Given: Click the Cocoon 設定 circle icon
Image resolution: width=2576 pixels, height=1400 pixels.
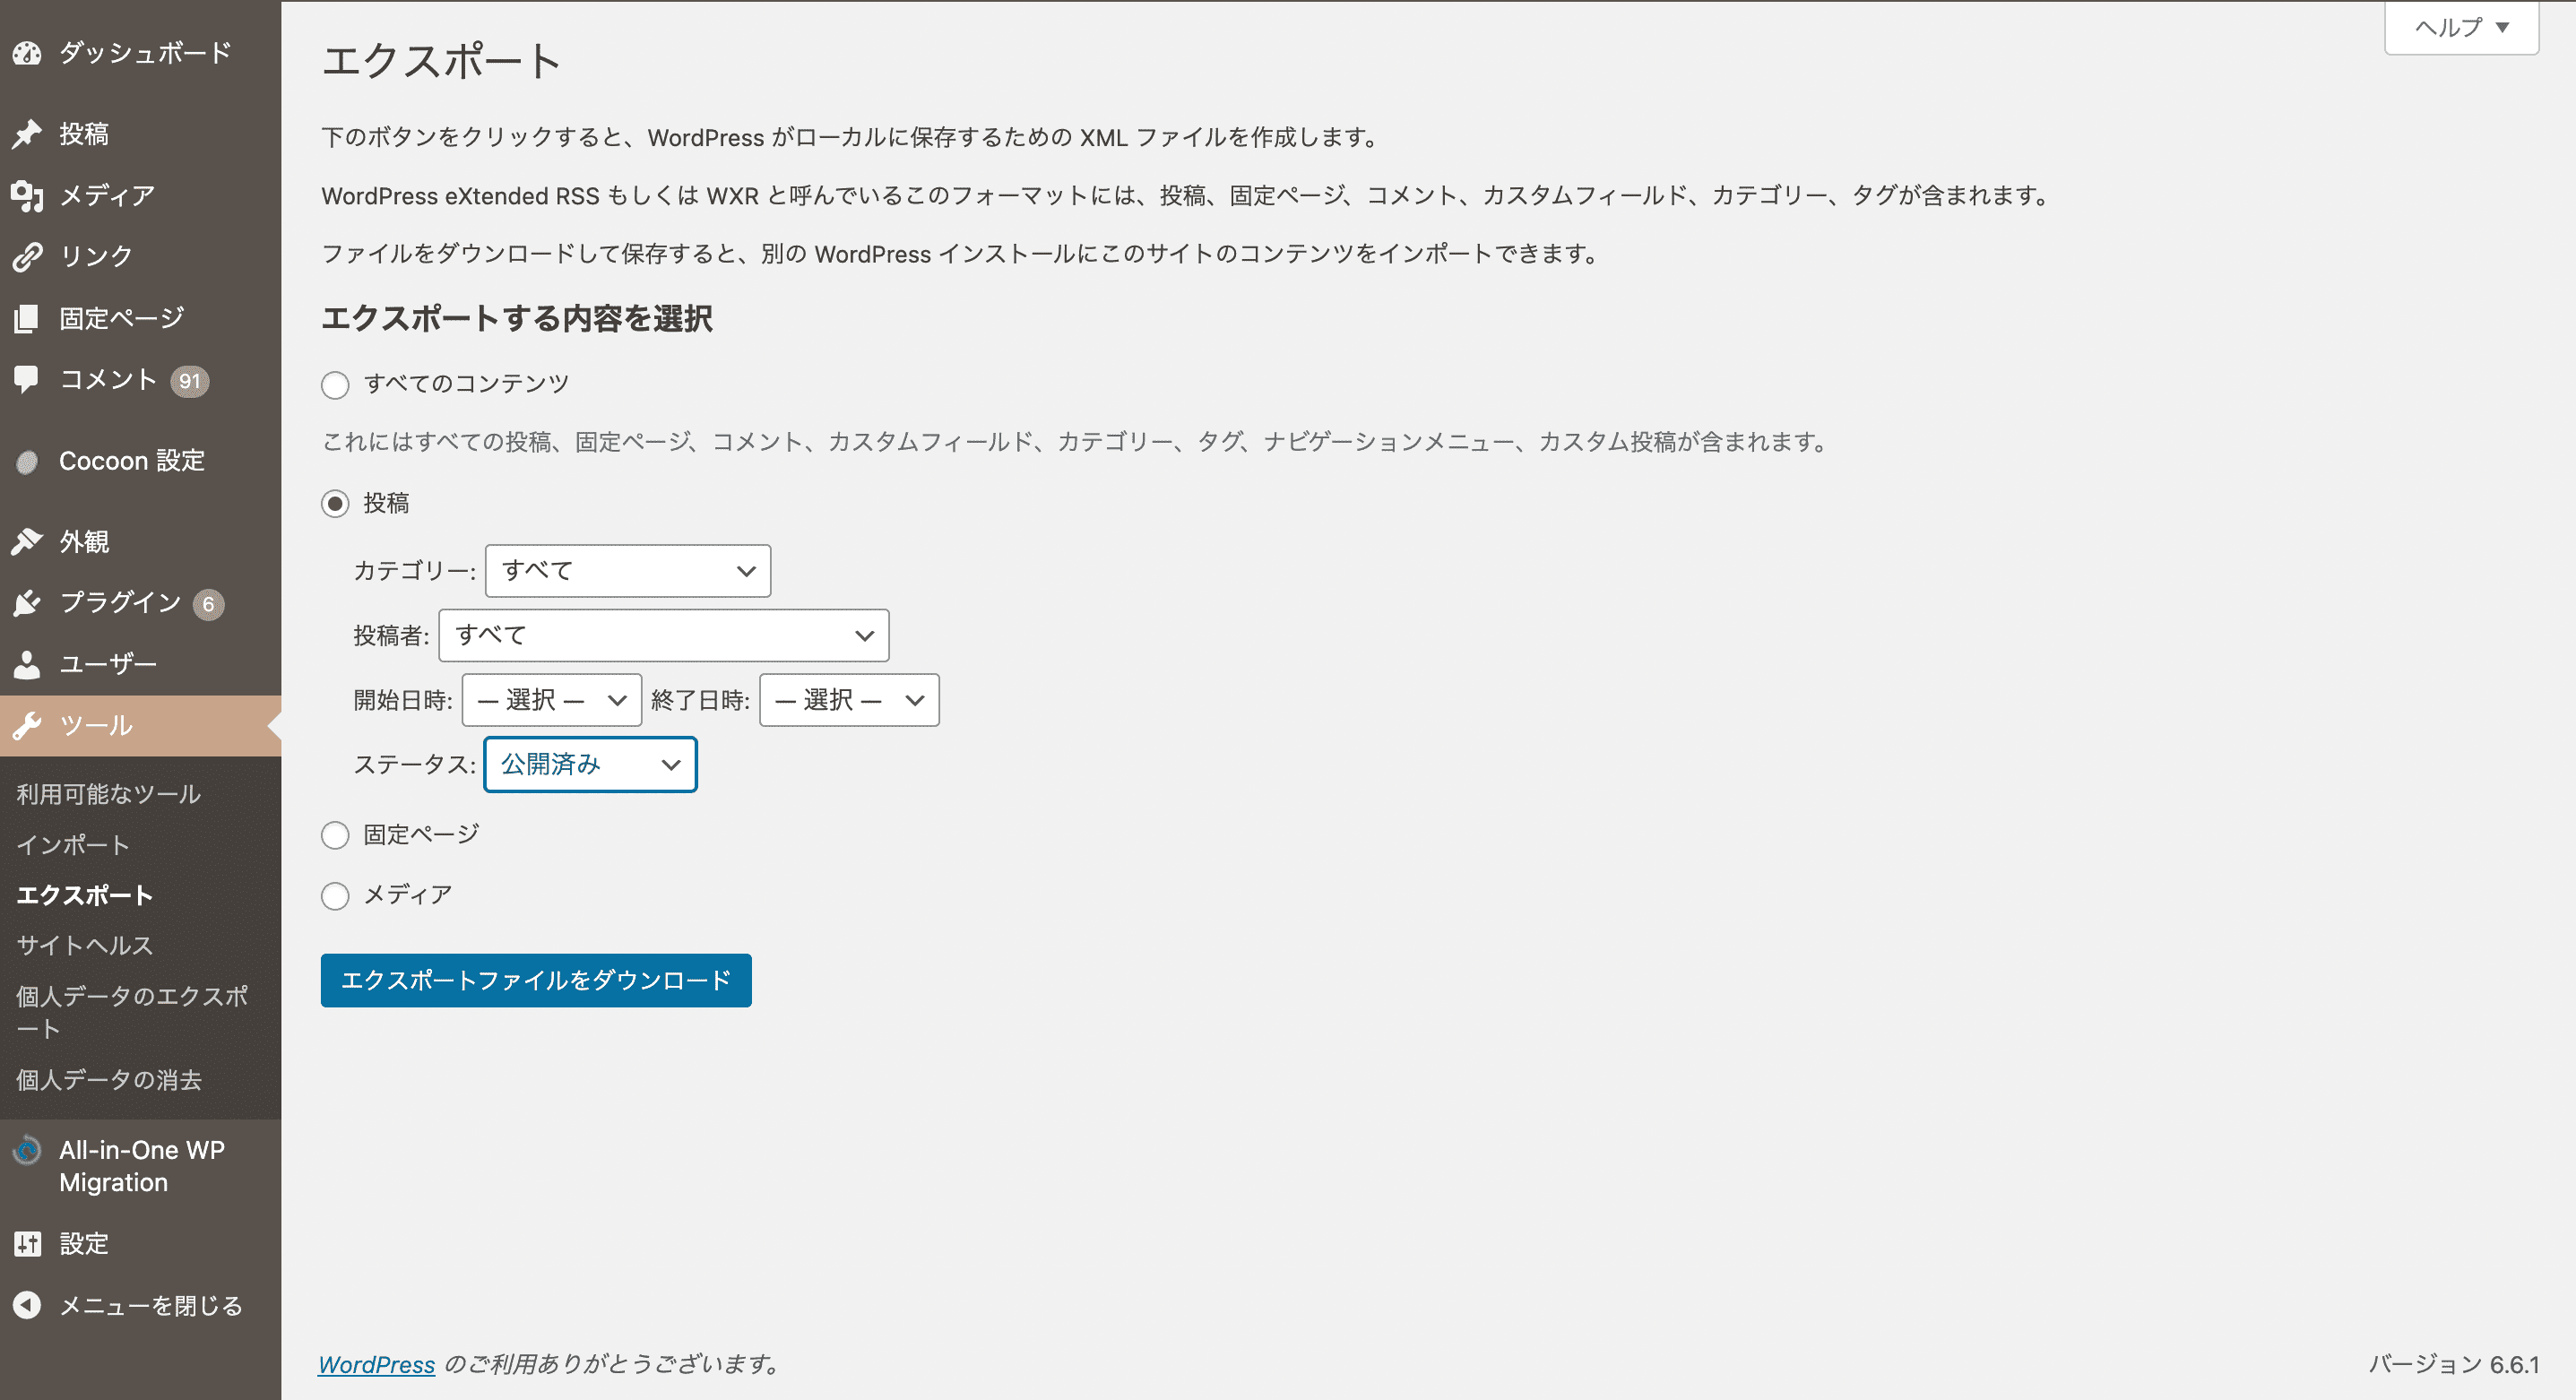Looking at the screenshot, I should [27, 462].
